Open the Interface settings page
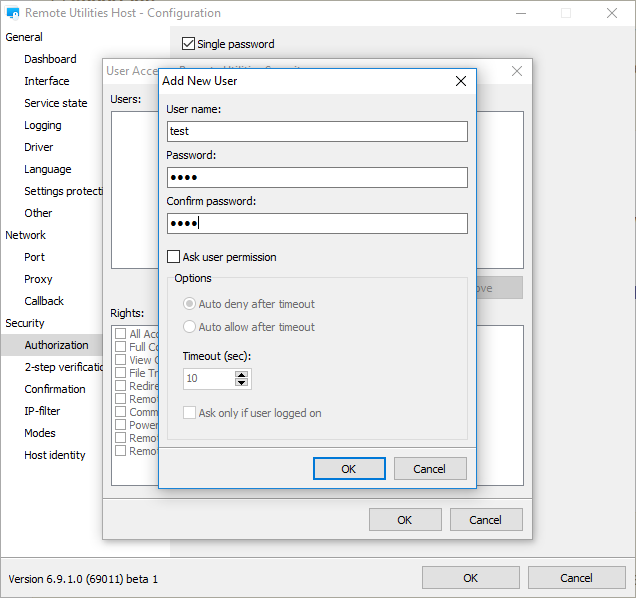The width and height of the screenshot is (636, 598). [47, 81]
